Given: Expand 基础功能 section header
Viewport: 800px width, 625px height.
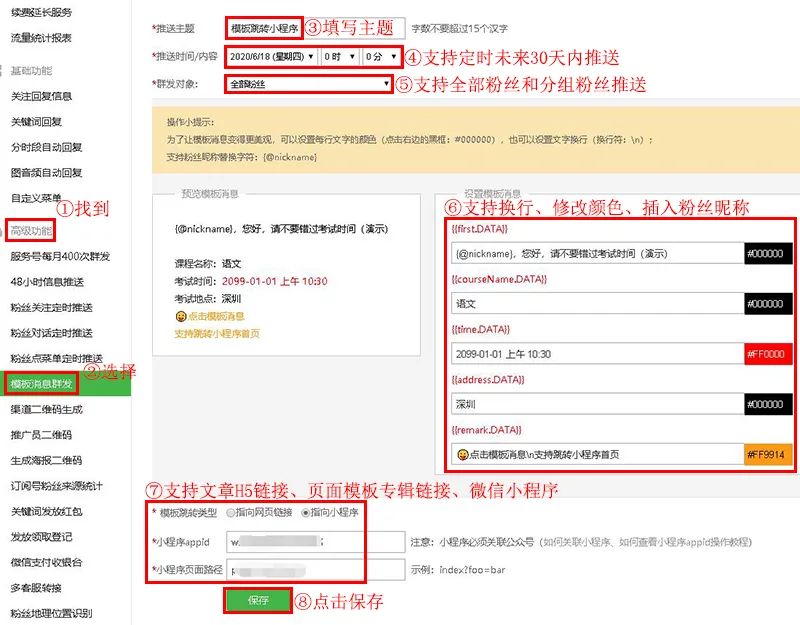Looking at the screenshot, I should [31, 70].
